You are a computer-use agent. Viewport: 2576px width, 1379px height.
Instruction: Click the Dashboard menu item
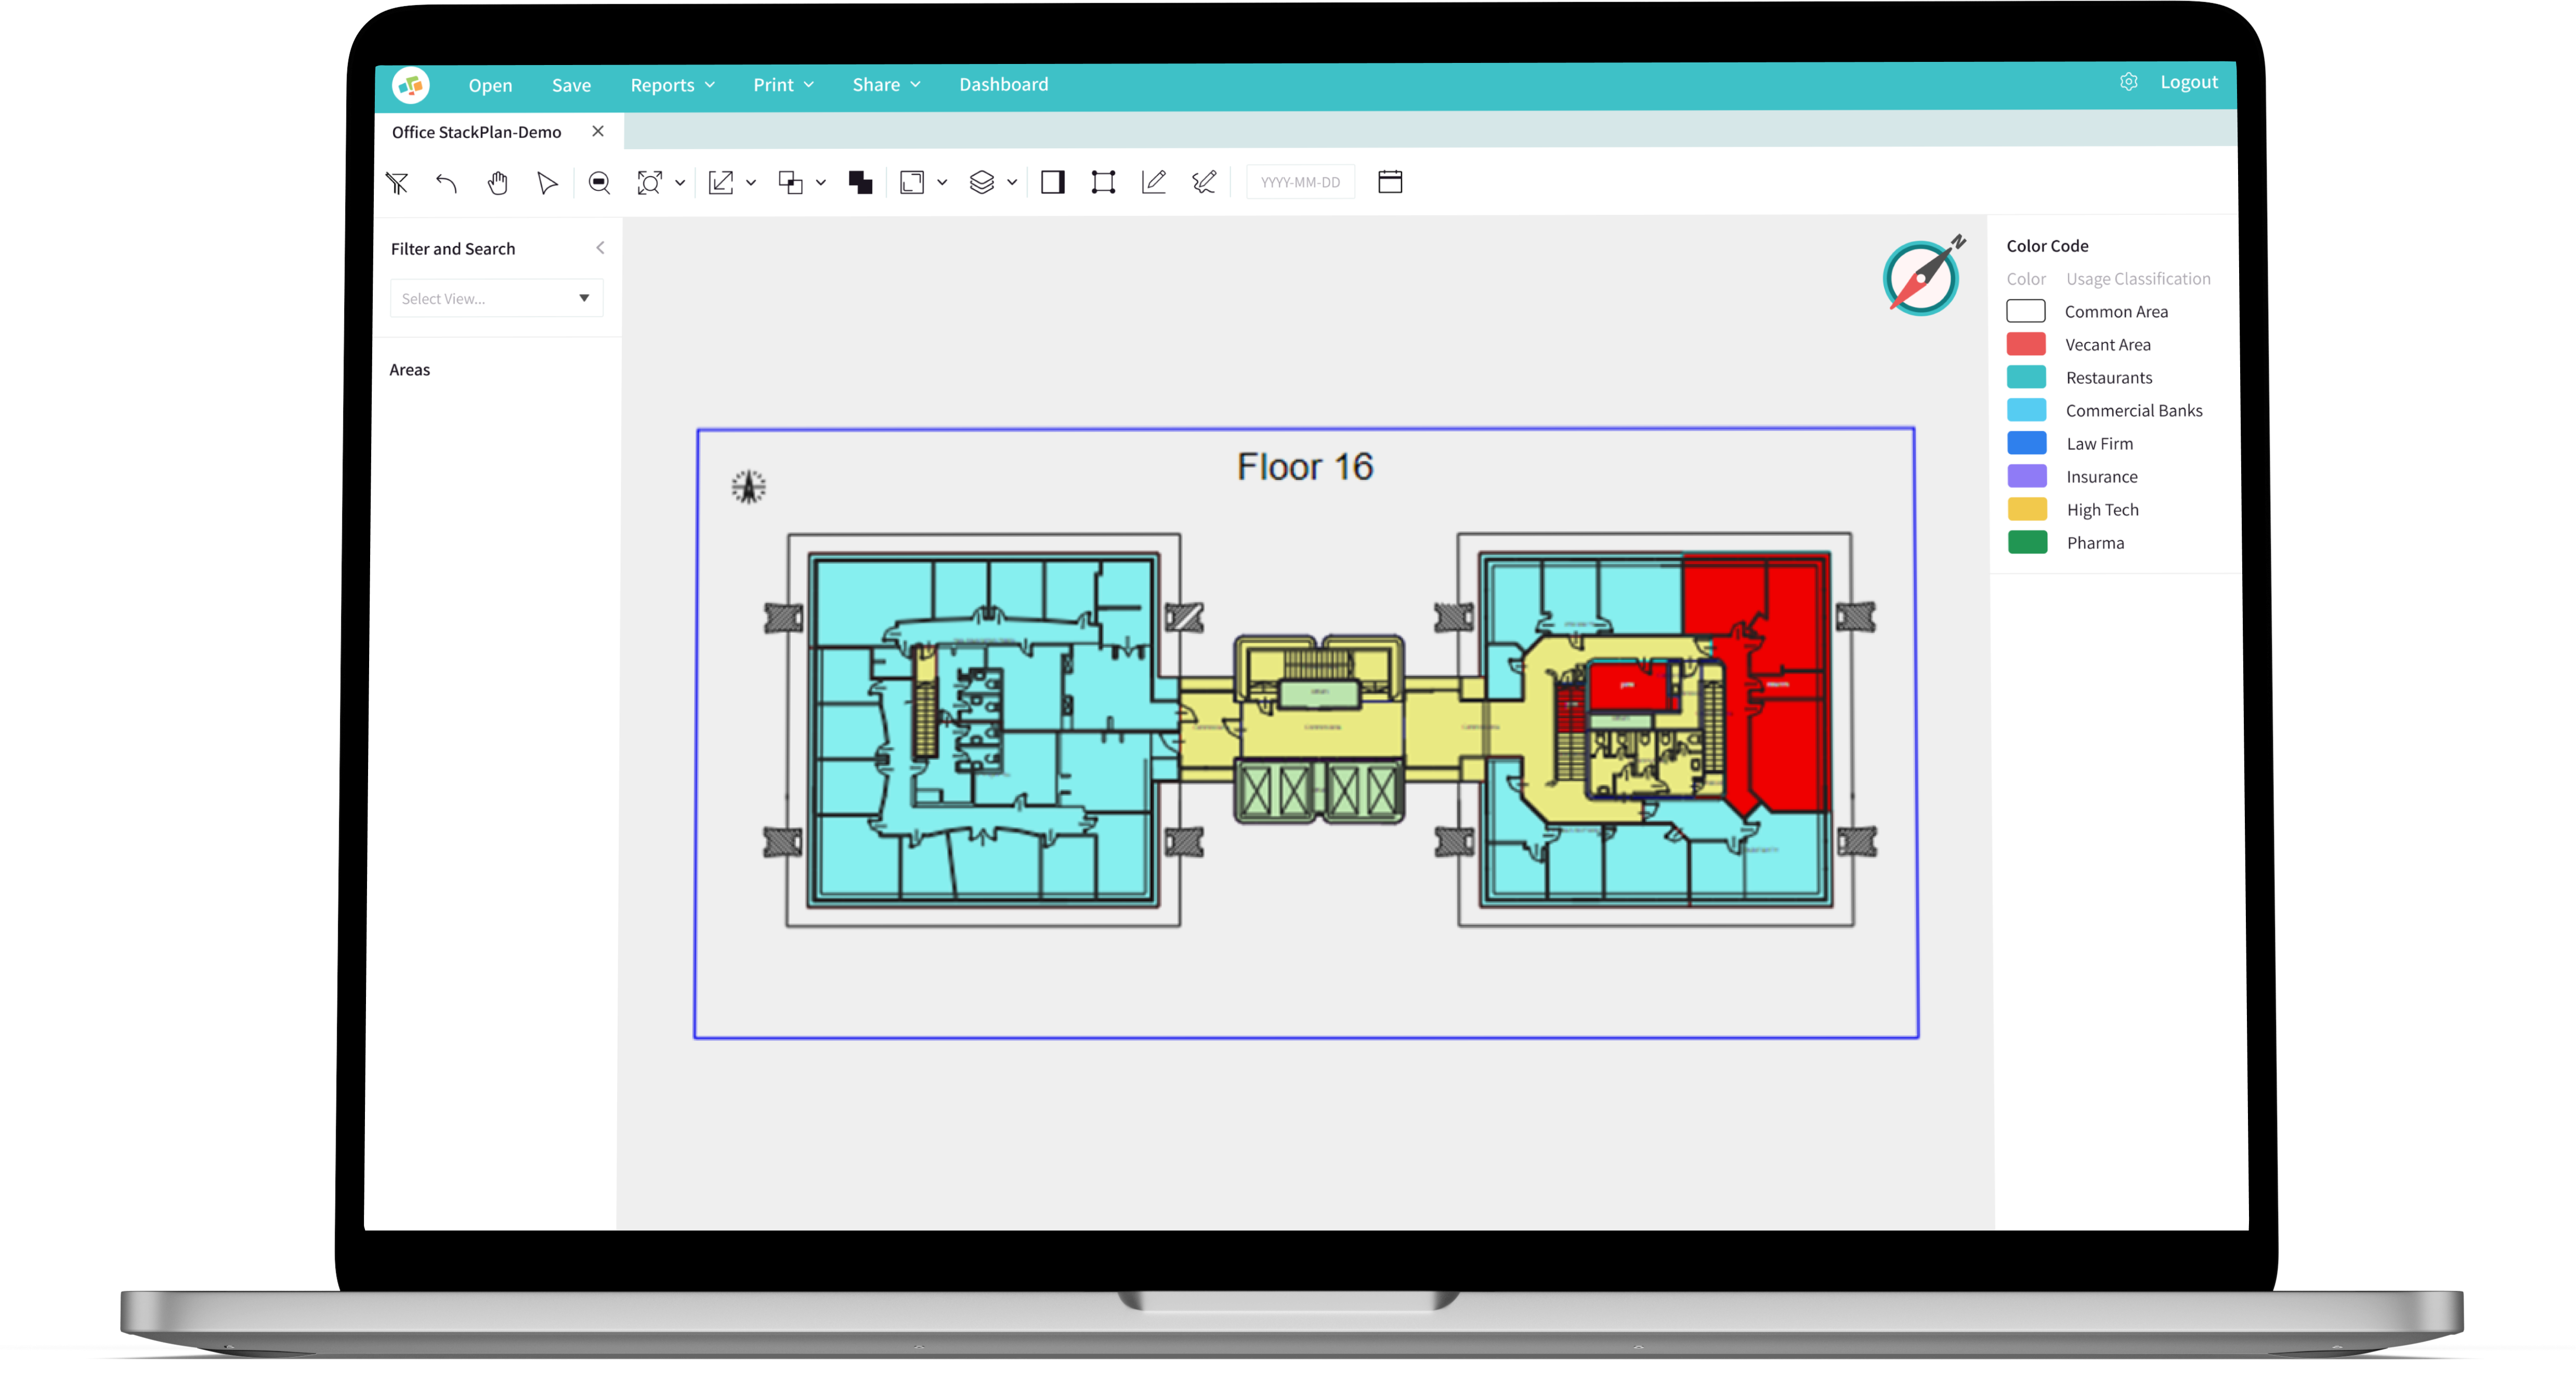[x=1003, y=84]
